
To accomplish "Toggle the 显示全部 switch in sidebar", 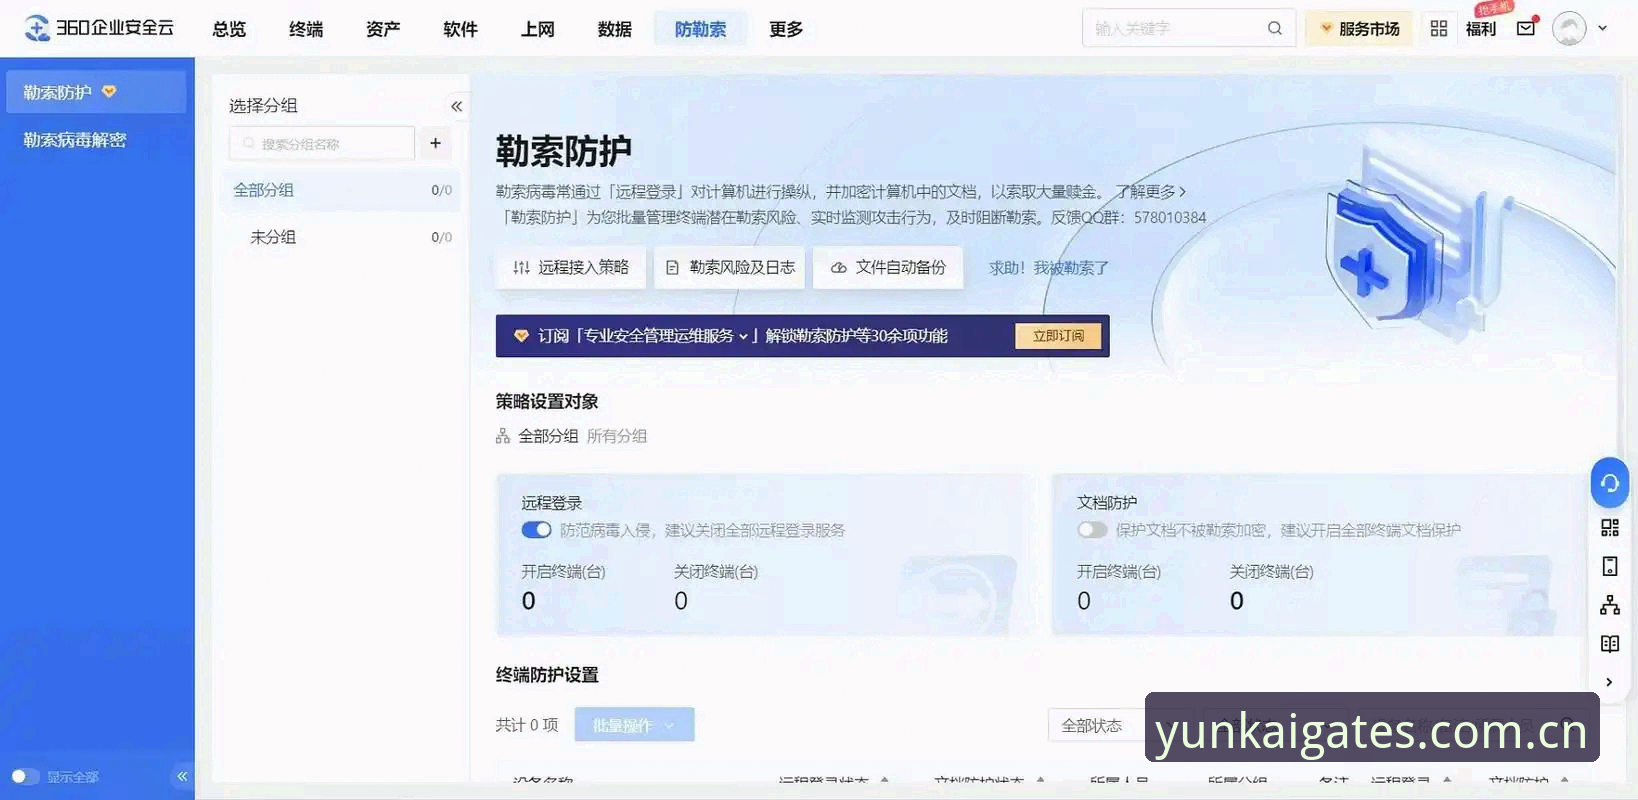I will (25, 776).
